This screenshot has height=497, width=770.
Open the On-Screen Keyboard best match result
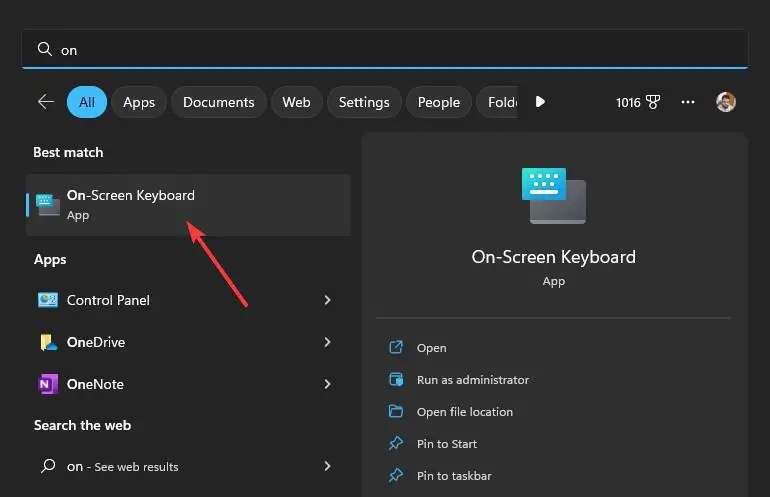click(x=188, y=205)
